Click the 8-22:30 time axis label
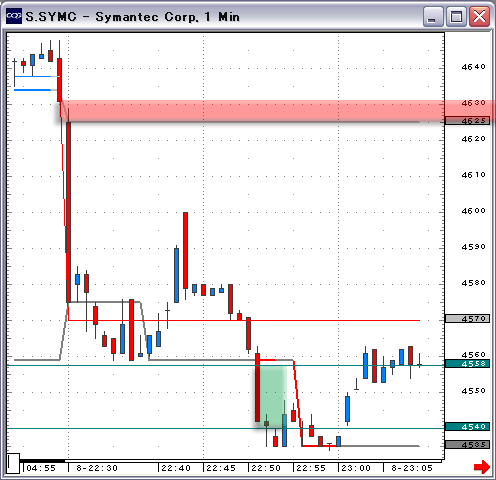 [x=97, y=468]
